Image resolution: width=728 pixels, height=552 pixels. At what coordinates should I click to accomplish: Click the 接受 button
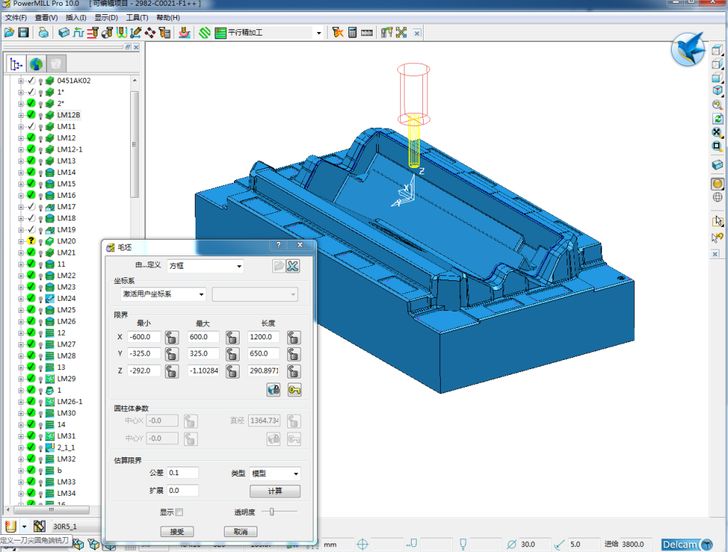pyautogui.click(x=177, y=532)
